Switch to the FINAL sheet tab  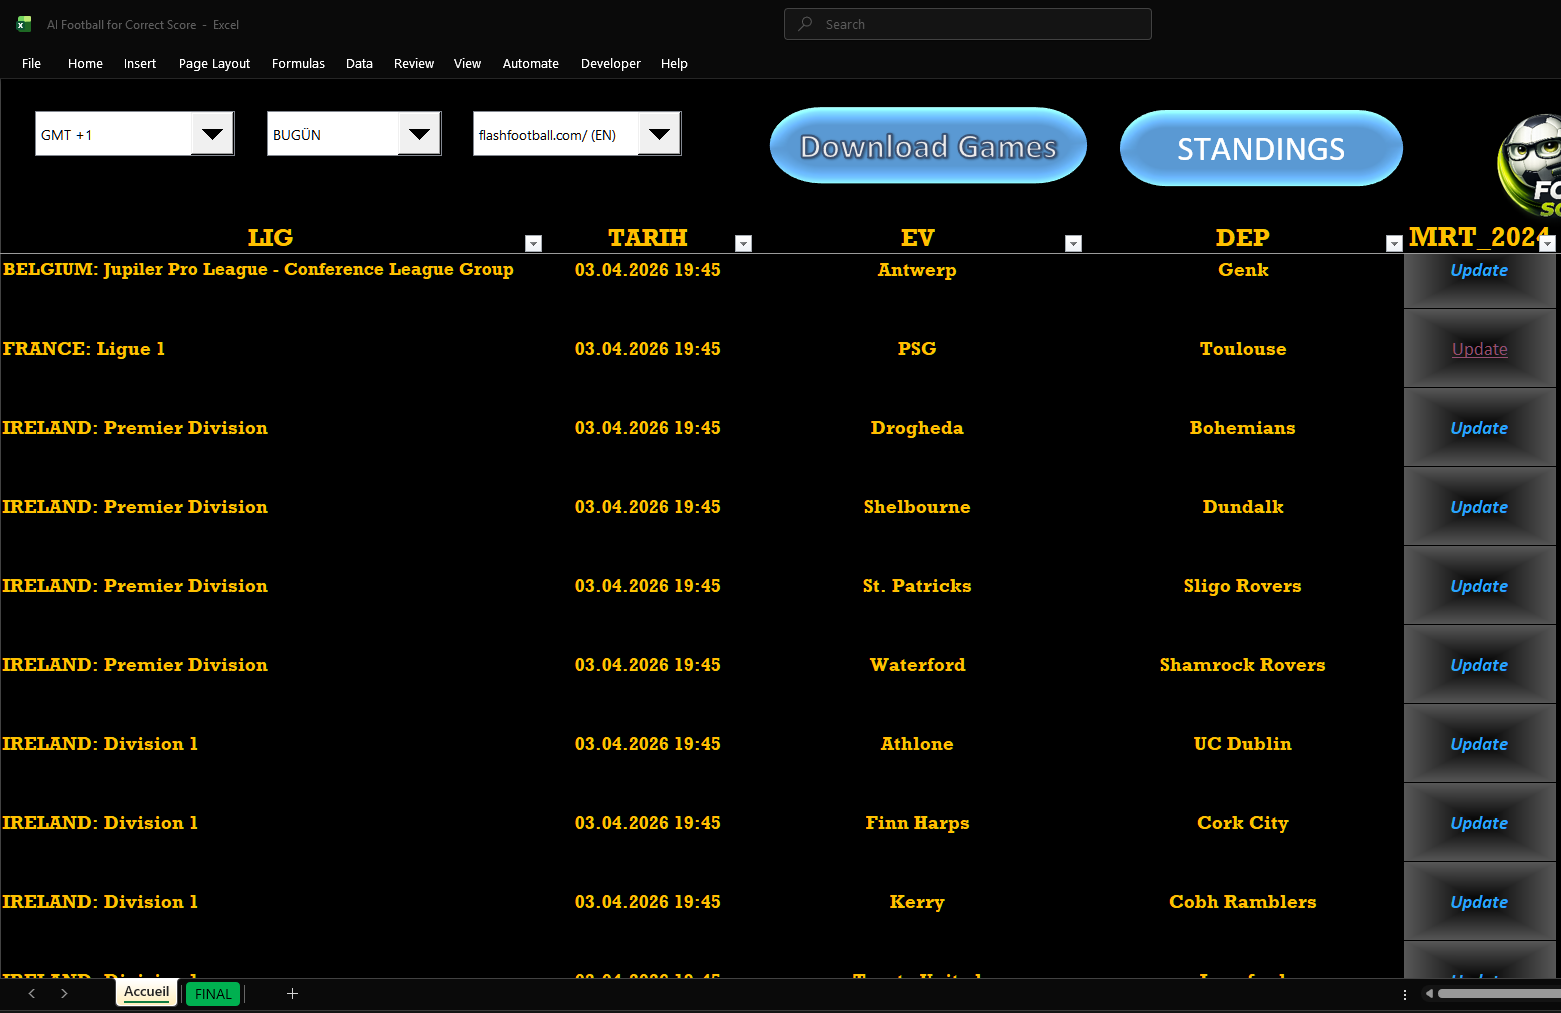pos(213,994)
